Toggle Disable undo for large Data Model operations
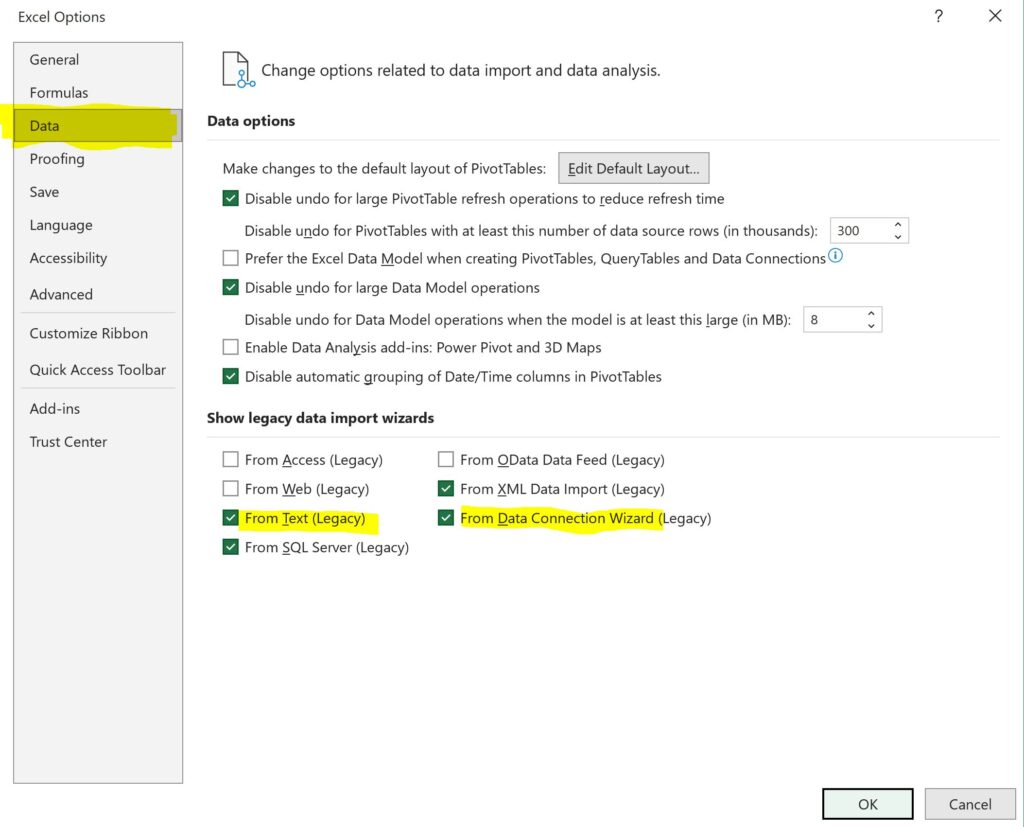The height and width of the screenshot is (827, 1024). [231, 287]
